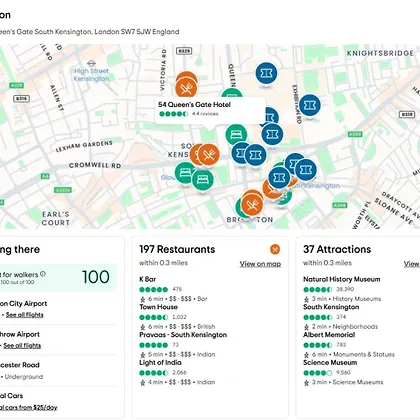Click the 38,390 review count for Natural History Museum
This screenshot has width=420, height=420.
click(x=345, y=289)
